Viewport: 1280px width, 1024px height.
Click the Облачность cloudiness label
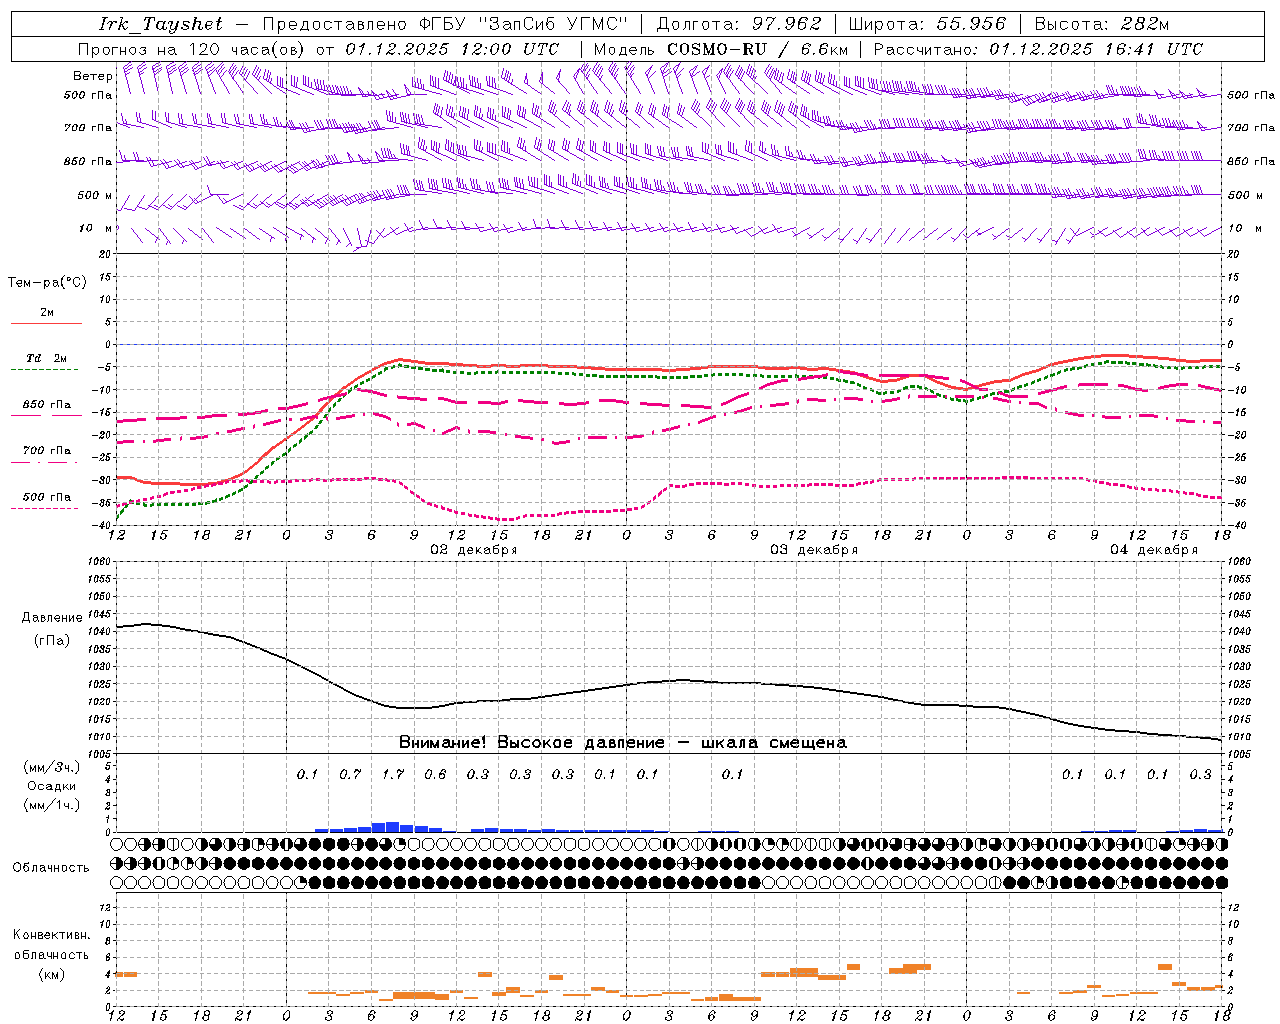[x=51, y=868]
